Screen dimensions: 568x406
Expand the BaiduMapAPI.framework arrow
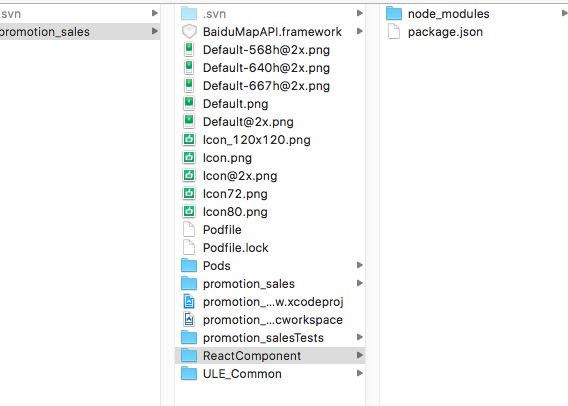pyautogui.click(x=360, y=31)
